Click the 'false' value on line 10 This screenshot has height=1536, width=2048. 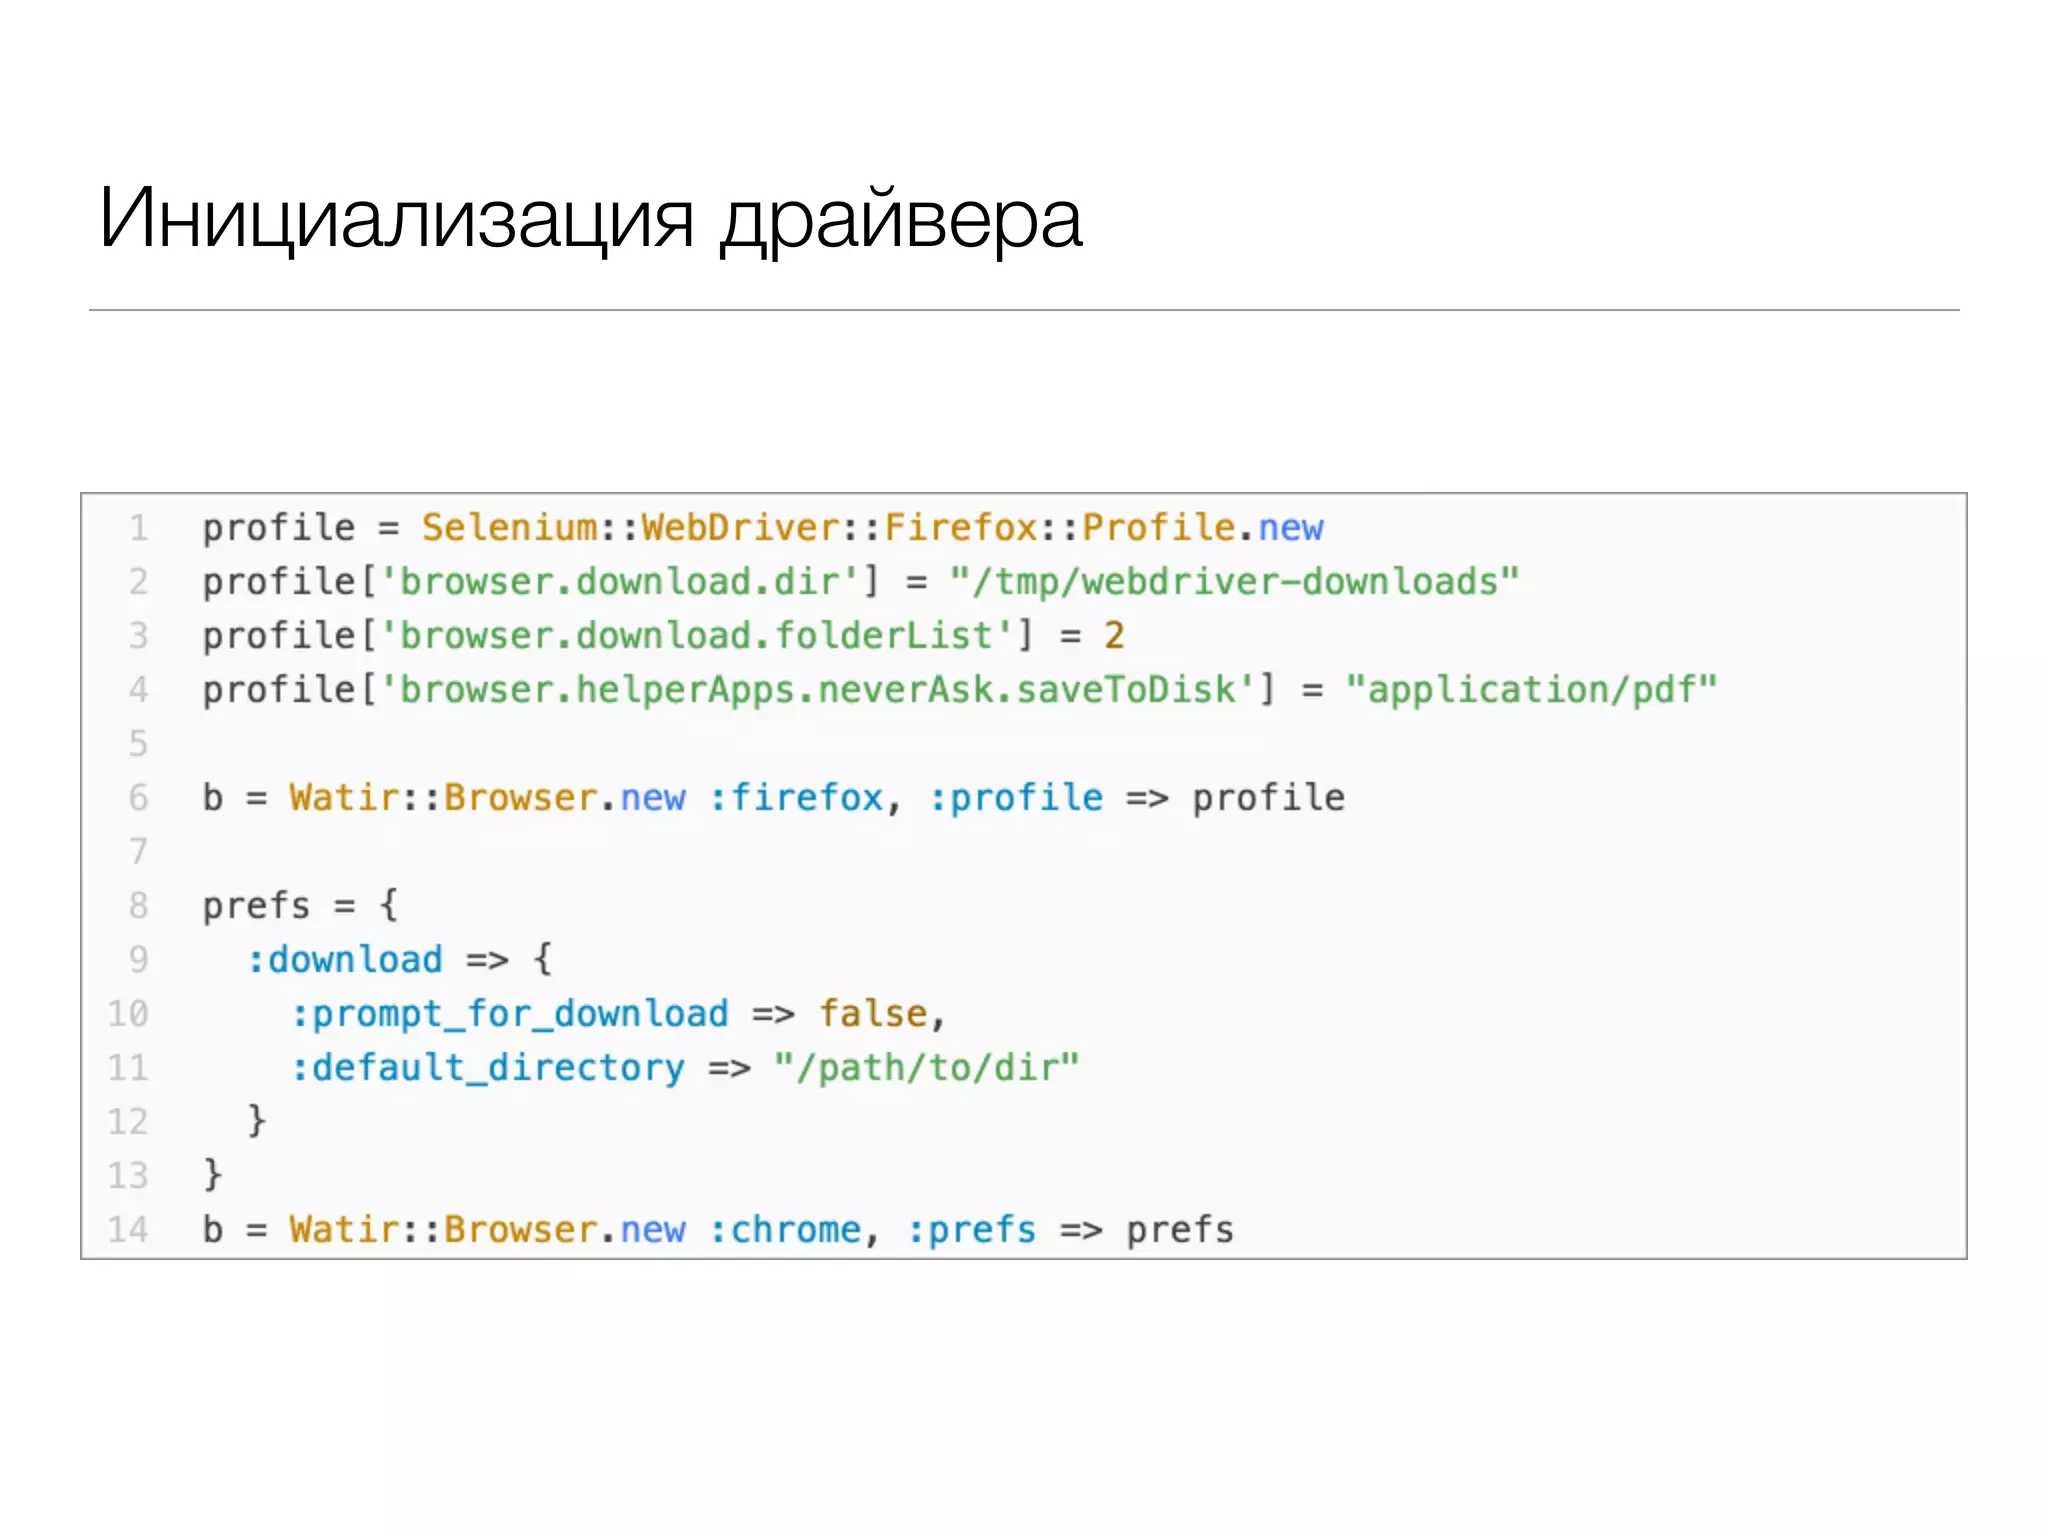tap(874, 1013)
